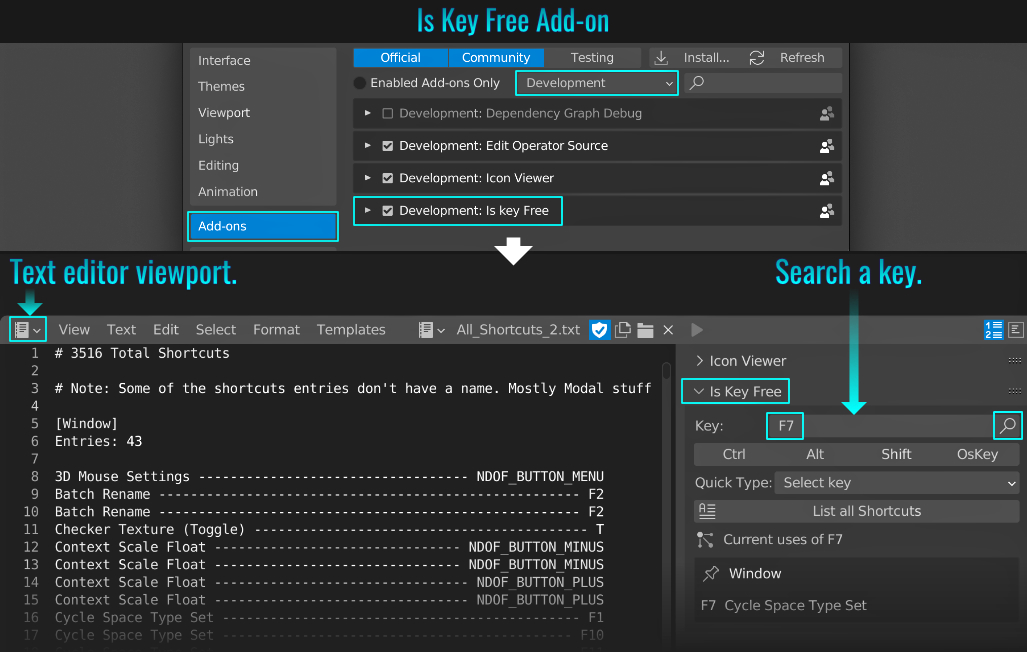Screen dimensions: 1027x652
Task: Toggle line numbers icon in text editor
Action: coord(994,330)
